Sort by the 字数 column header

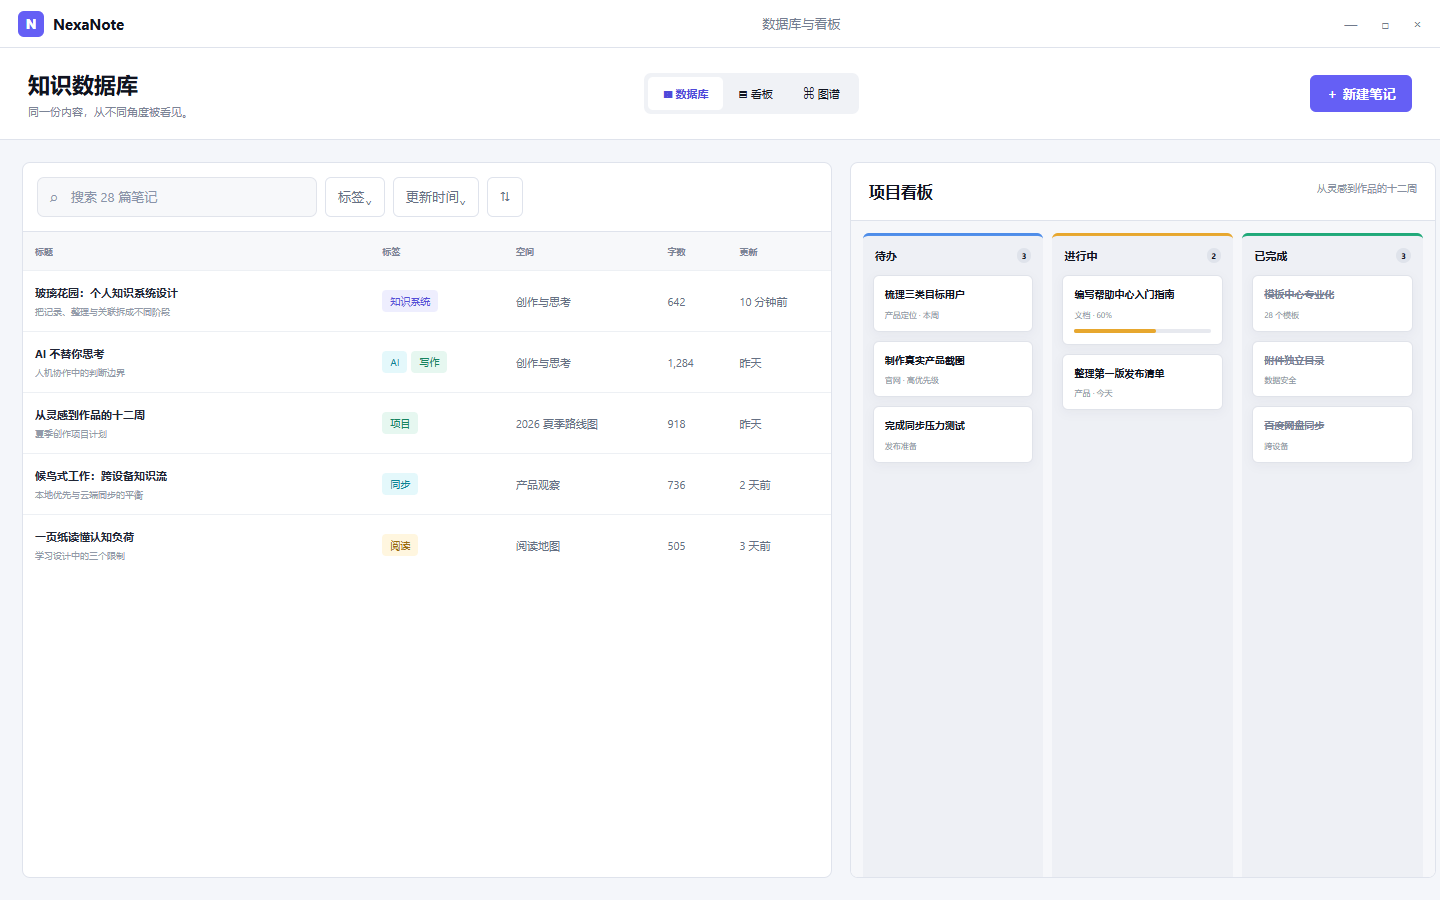[x=677, y=252]
